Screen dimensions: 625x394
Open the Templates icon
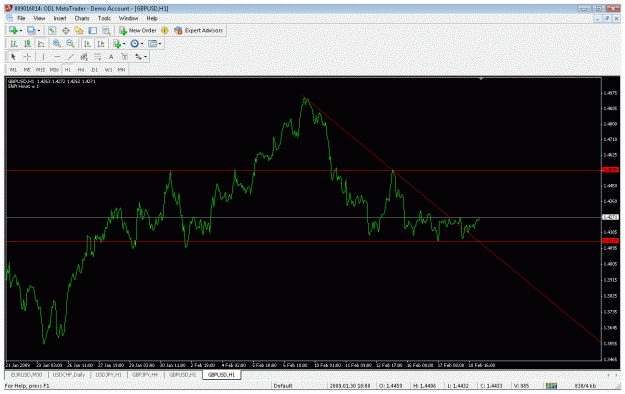click(152, 44)
